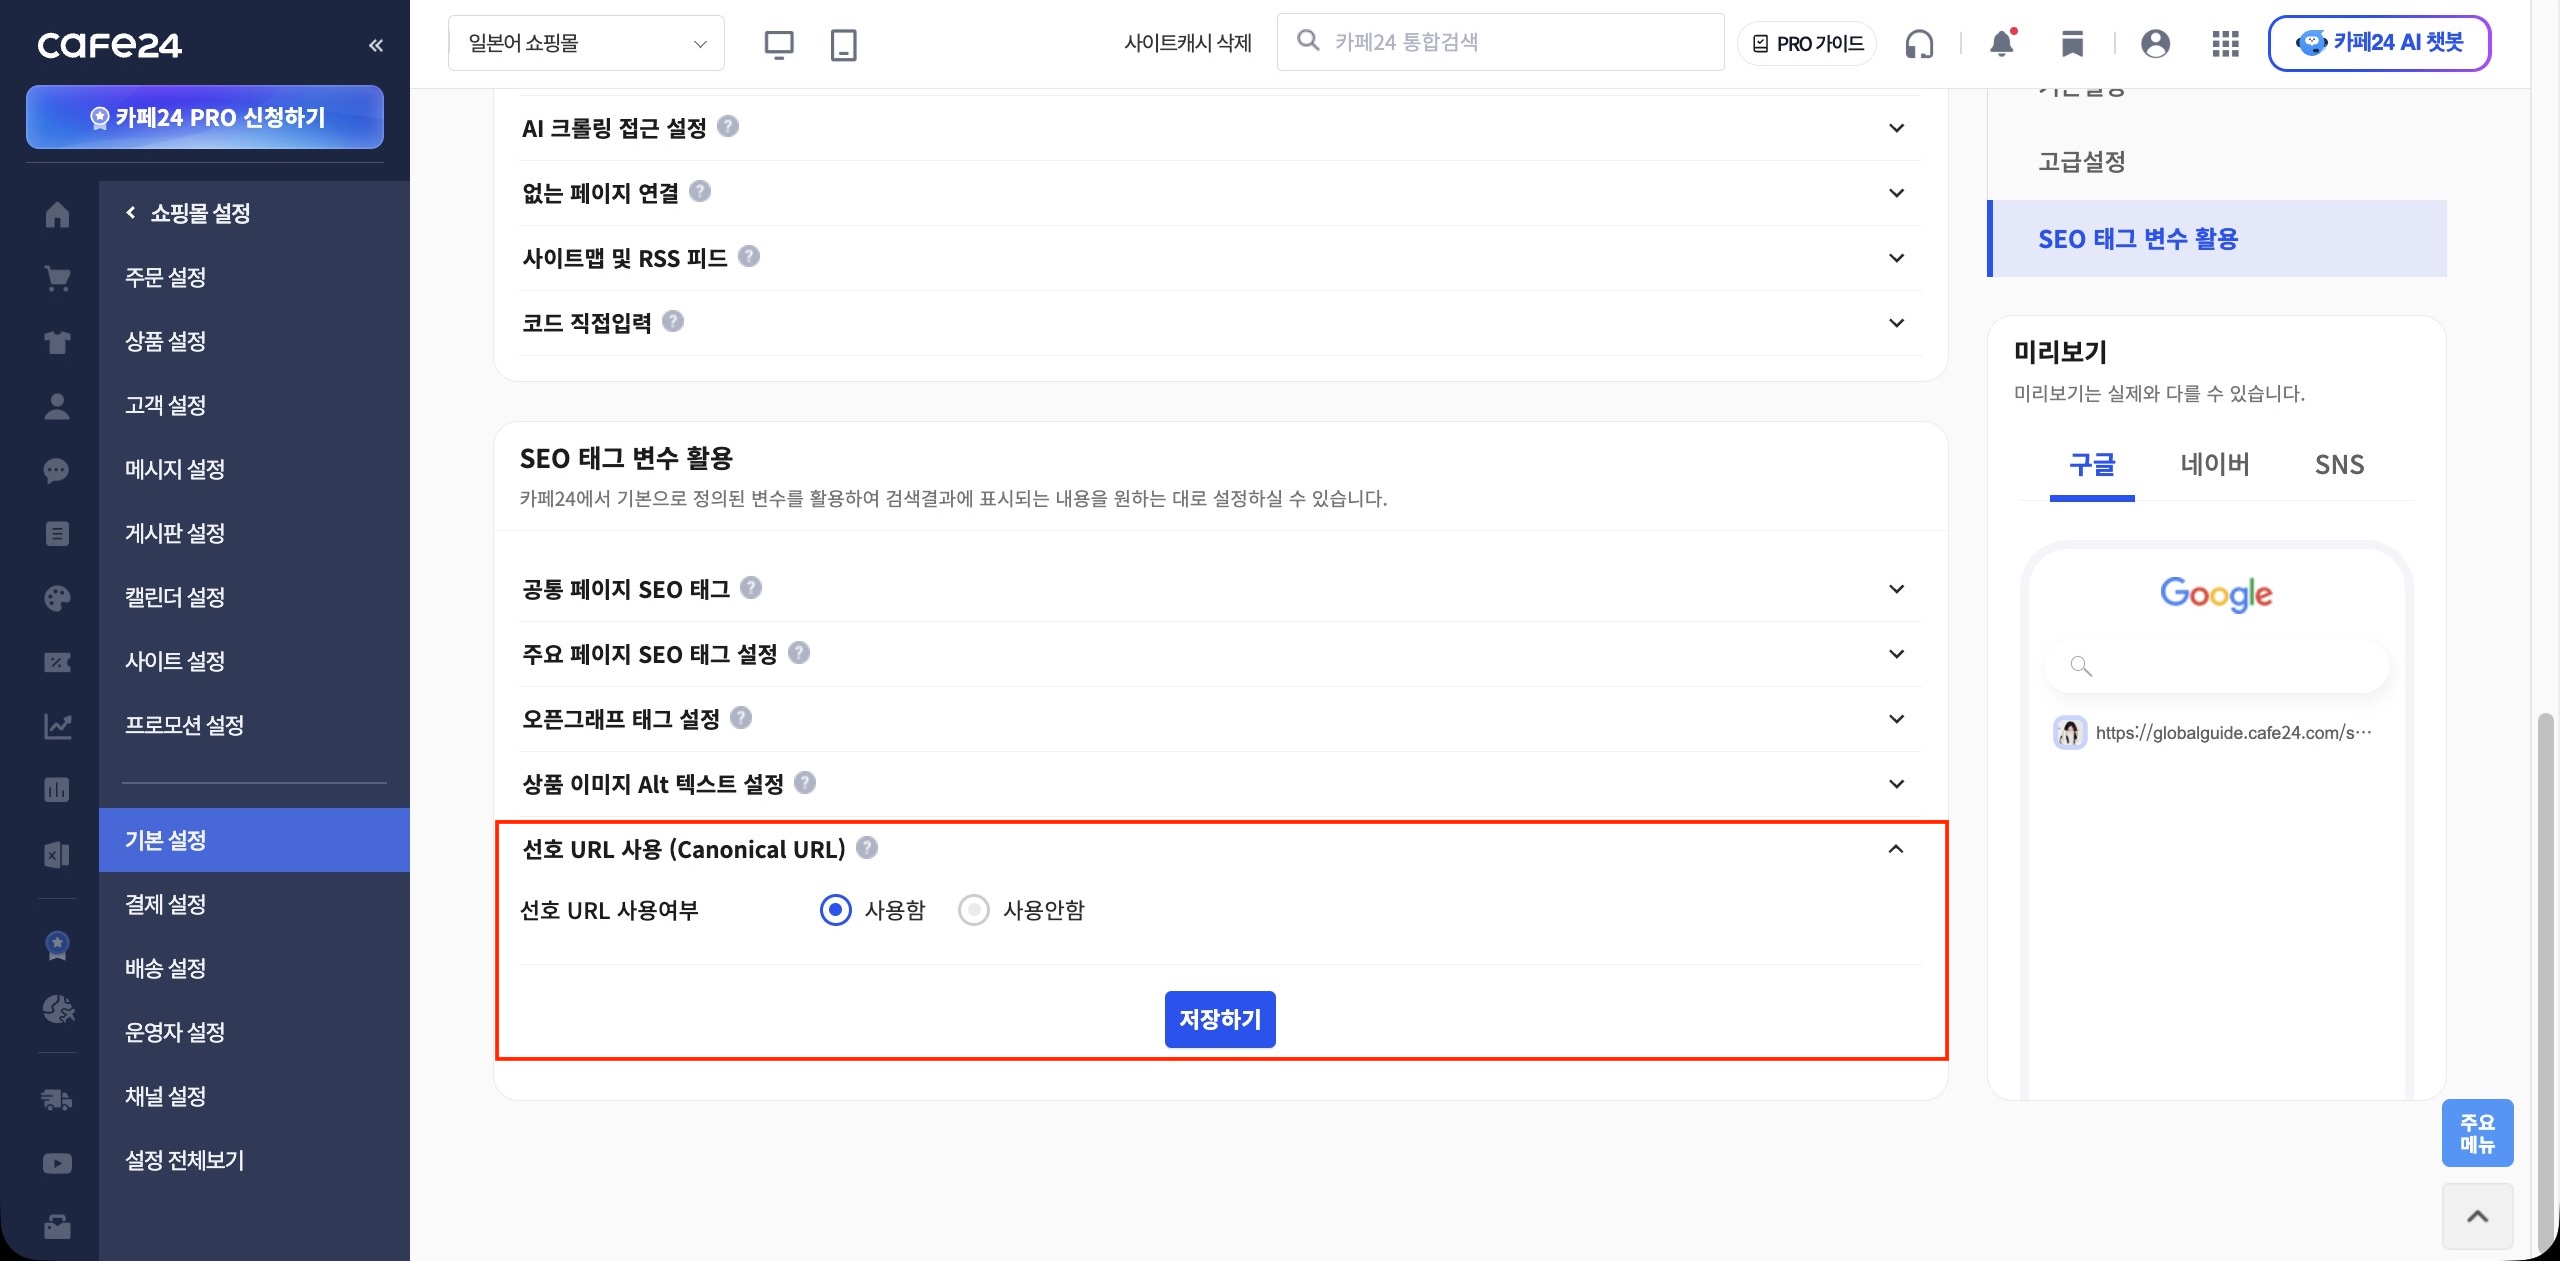
Task: Collapse 선호 URL 사용 (Canonical URL) section
Action: coord(1896,849)
